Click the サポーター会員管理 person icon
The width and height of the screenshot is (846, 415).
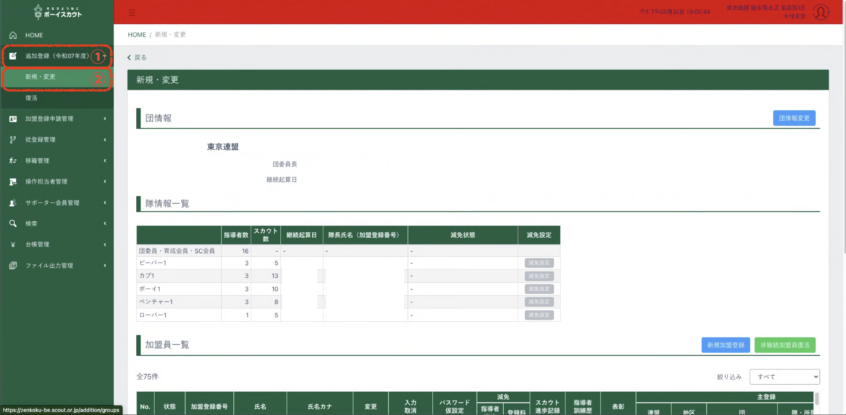point(12,203)
